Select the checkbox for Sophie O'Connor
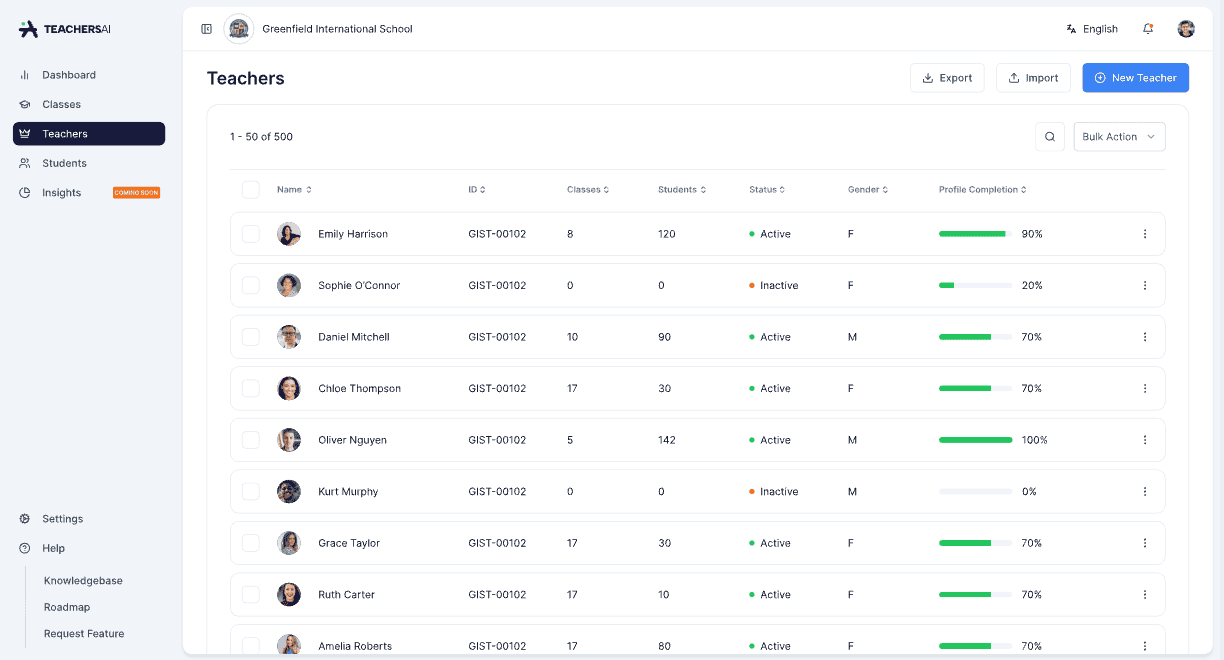Screen dimensions: 1224x660 (x=250, y=286)
